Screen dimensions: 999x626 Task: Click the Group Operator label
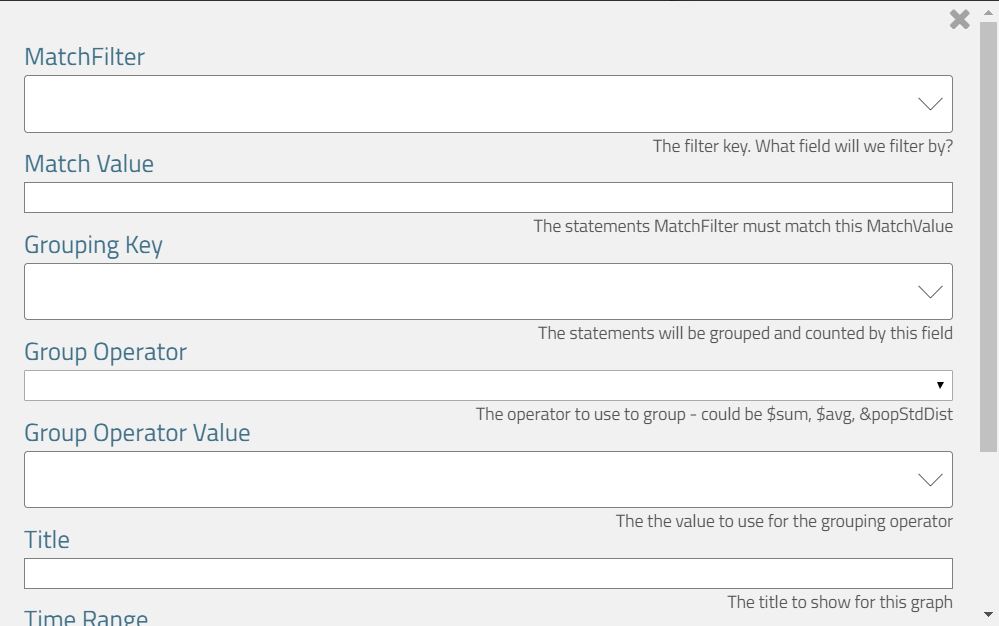[x=105, y=352]
